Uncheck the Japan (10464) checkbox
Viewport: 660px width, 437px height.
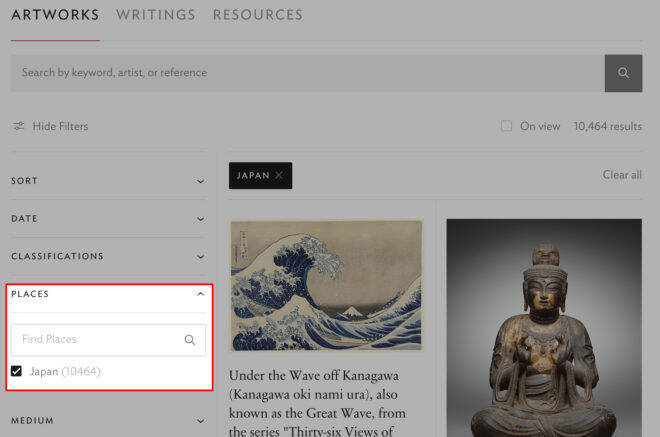tap(16, 371)
